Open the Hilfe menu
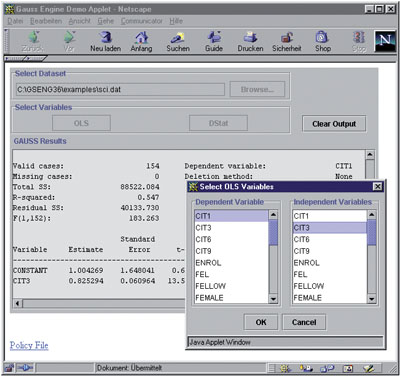 click(x=176, y=21)
